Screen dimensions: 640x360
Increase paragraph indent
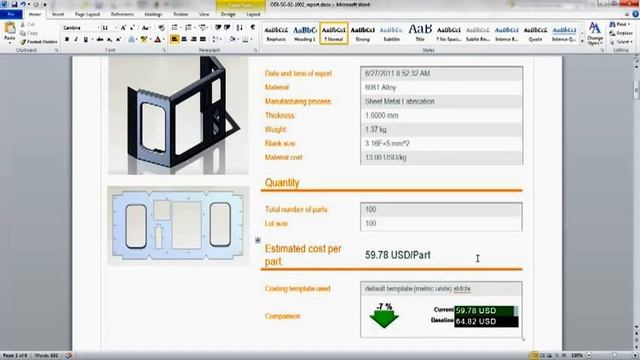(x=227, y=28)
